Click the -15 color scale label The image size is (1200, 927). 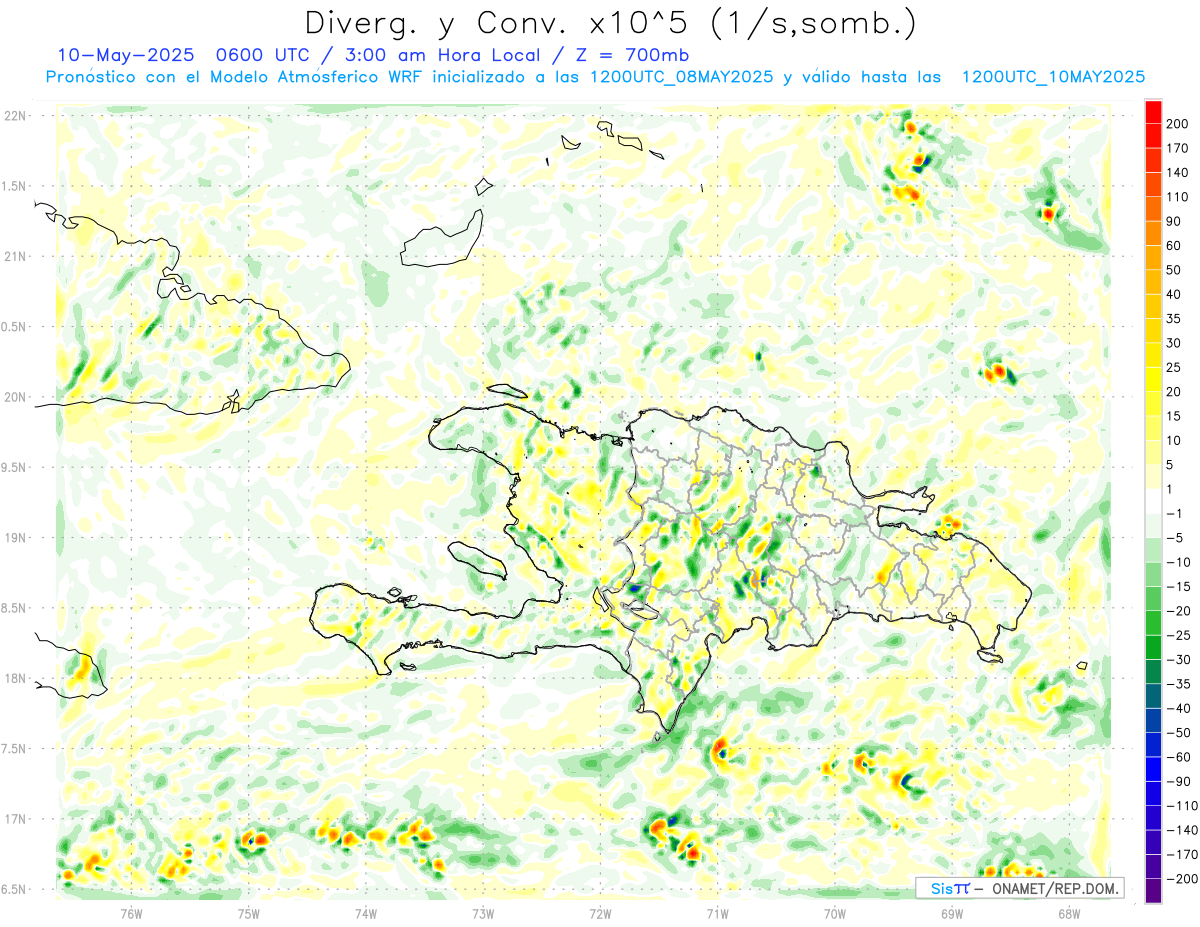tap(1178, 587)
